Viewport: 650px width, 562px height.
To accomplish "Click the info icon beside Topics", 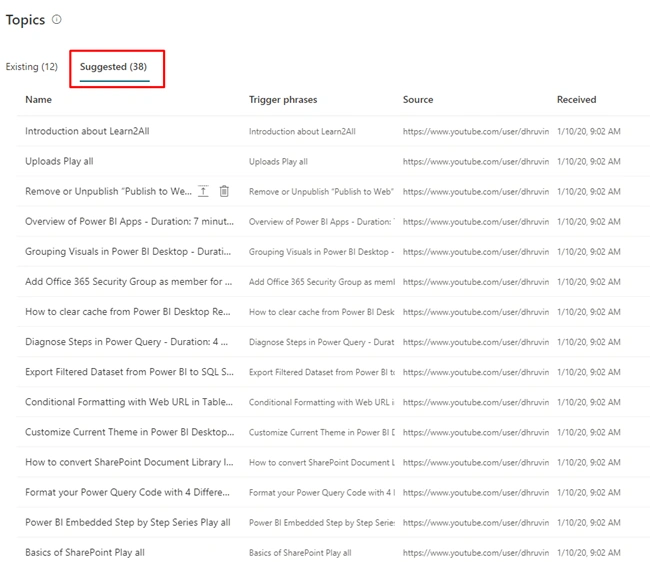I will click(x=56, y=19).
